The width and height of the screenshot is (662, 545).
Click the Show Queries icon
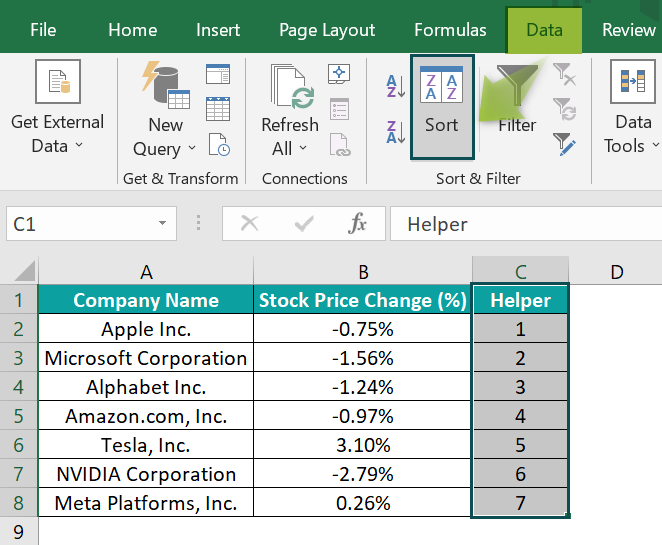[218, 74]
